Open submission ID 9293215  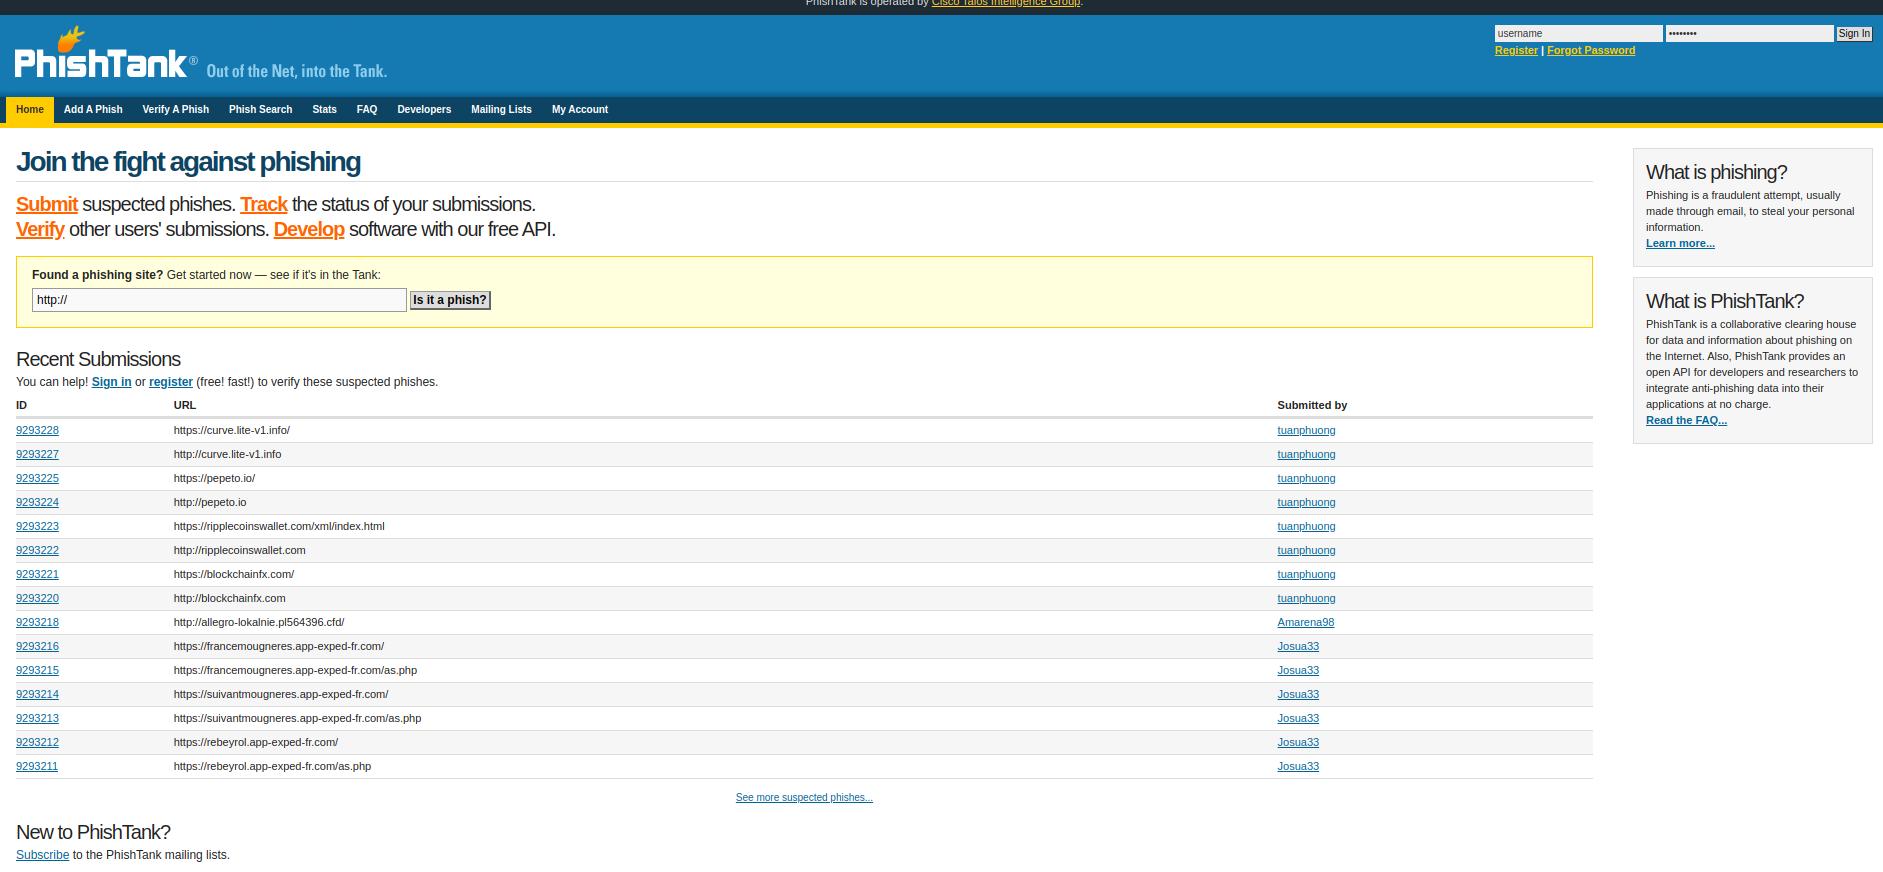[37, 670]
